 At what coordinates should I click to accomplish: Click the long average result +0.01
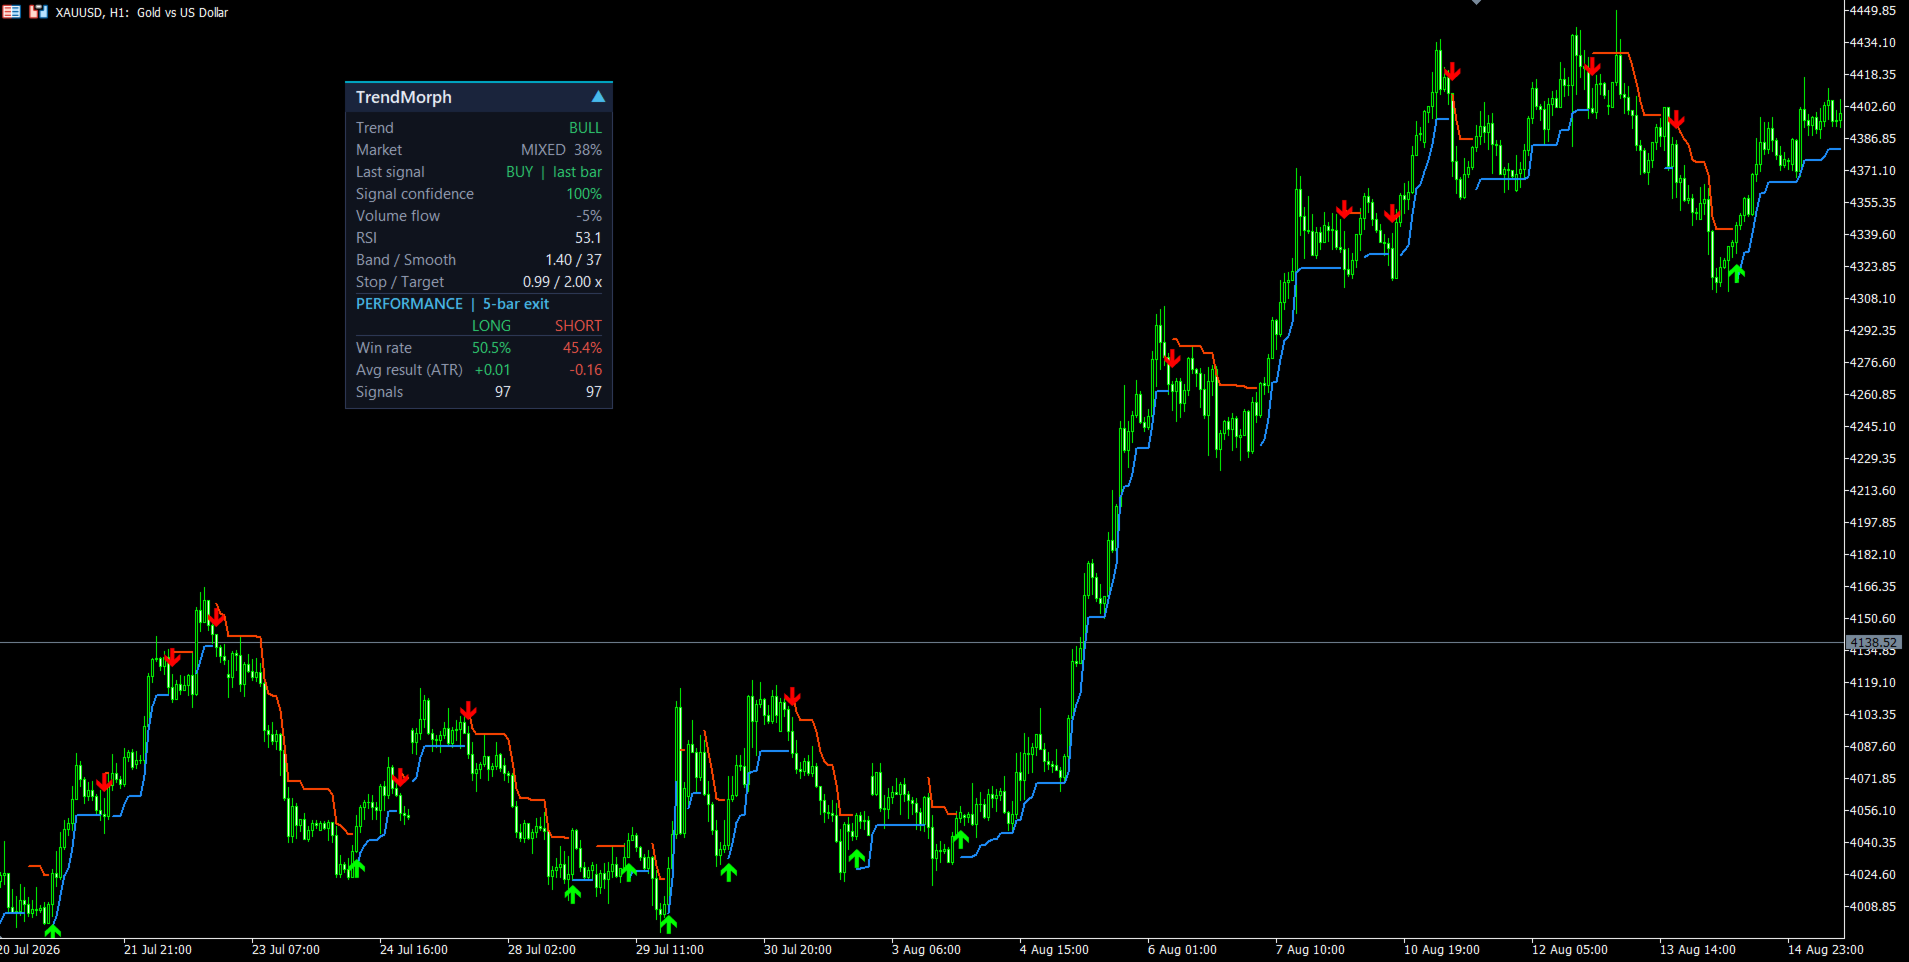point(493,370)
